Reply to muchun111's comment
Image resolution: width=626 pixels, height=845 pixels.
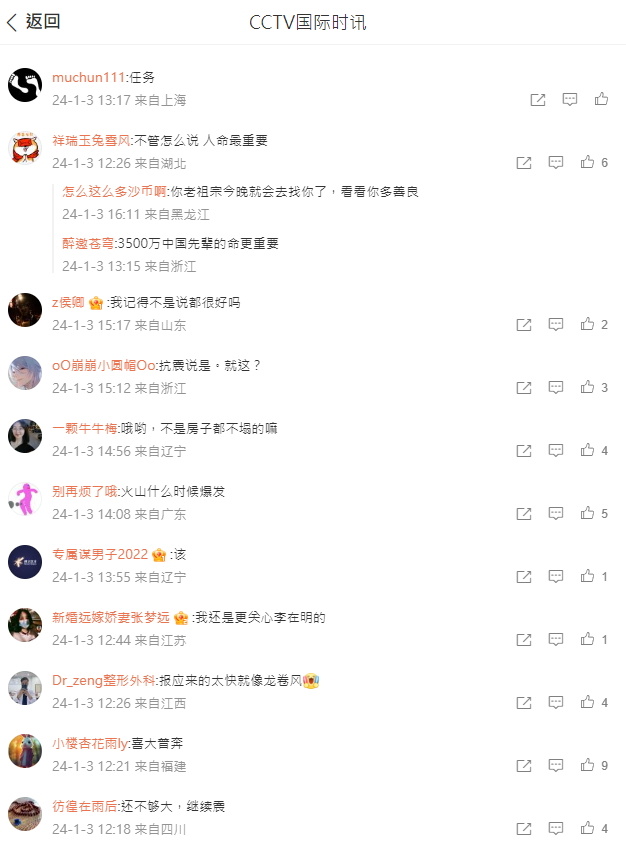tap(569, 100)
